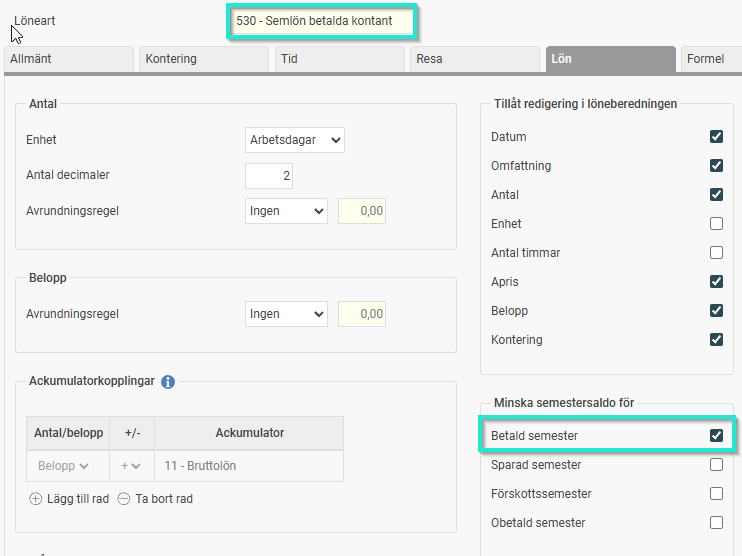The height and width of the screenshot is (556, 742).
Task: Select the 11 - Bruttolön accumulator cell
Action: pyautogui.click(x=248, y=466)
